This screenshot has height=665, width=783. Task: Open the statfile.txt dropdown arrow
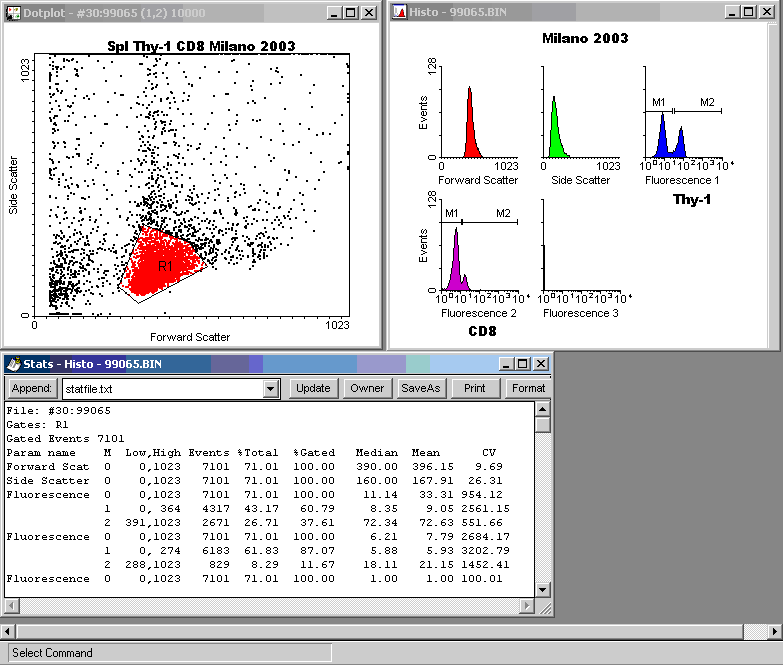(269, 388)
